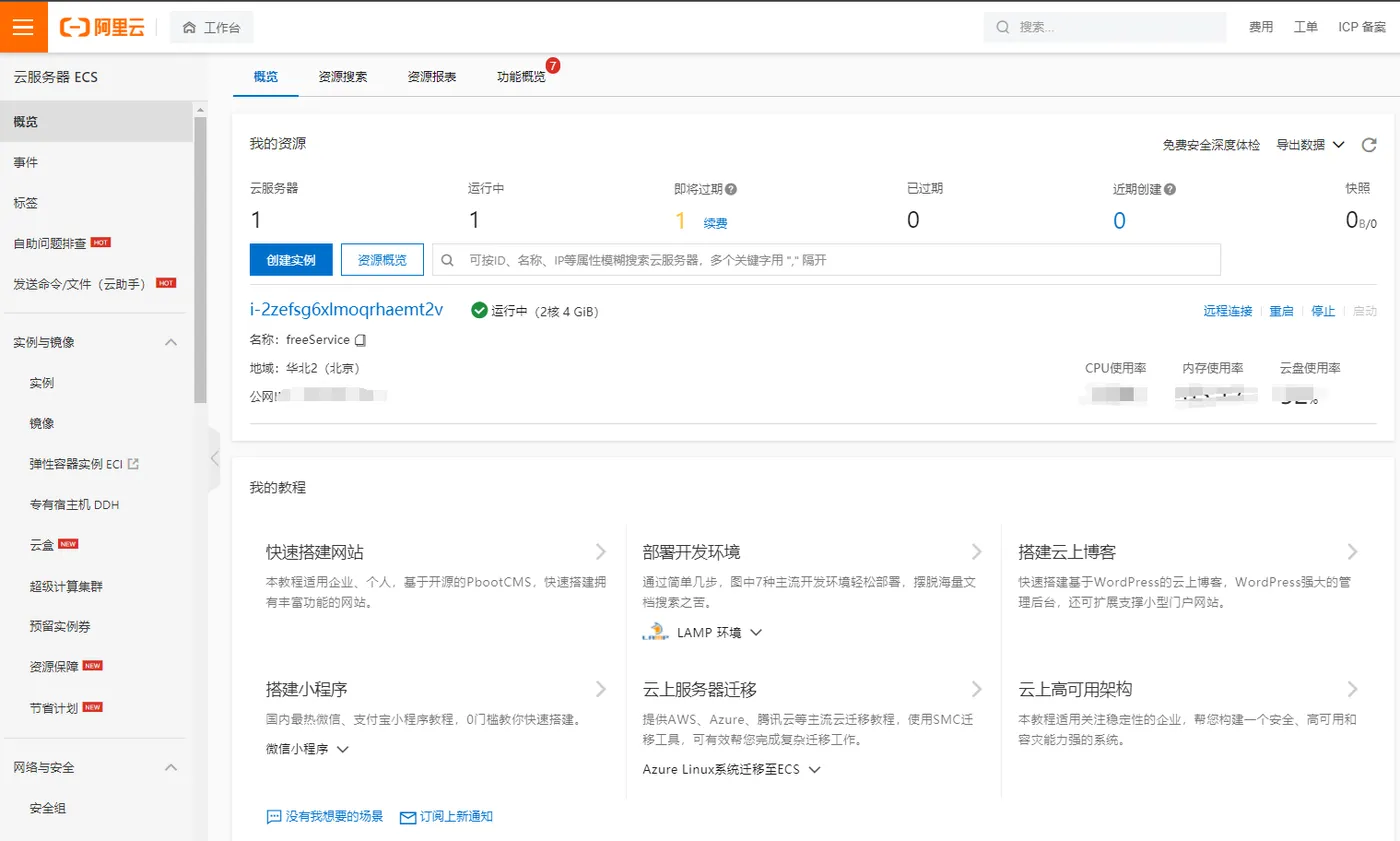Switch to the 资源报表 tab
The width and height of the screenshot is (1400, 841).
click(432, 77)
